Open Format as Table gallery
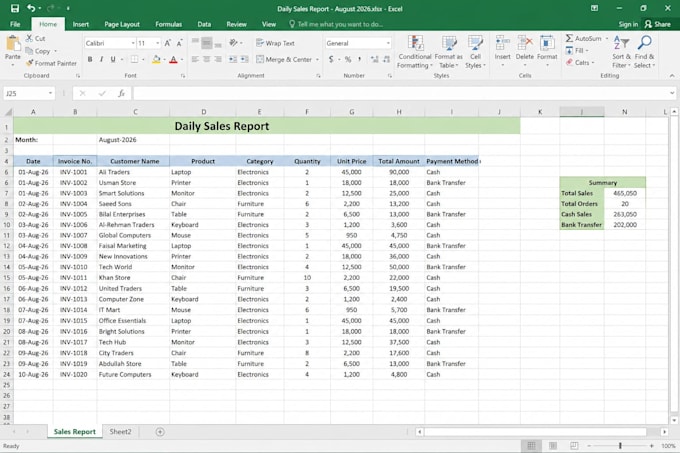 point(448,52)
